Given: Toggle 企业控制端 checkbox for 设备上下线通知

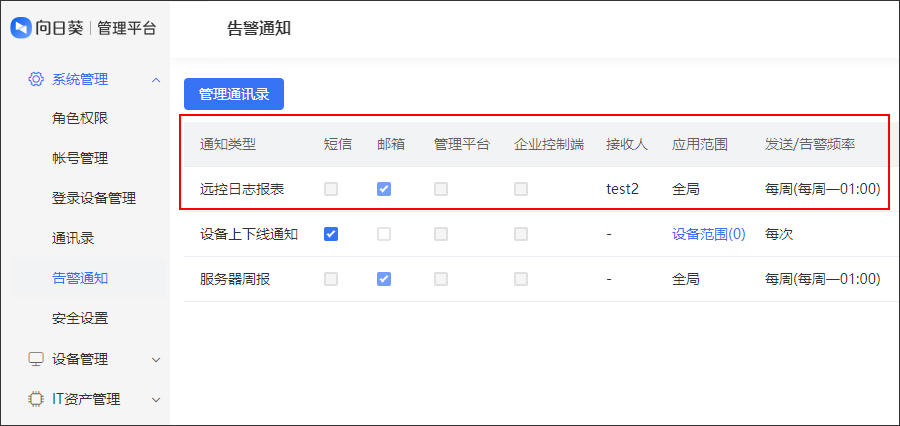Looking at the screenshot, I should click(x=521, y=234).
